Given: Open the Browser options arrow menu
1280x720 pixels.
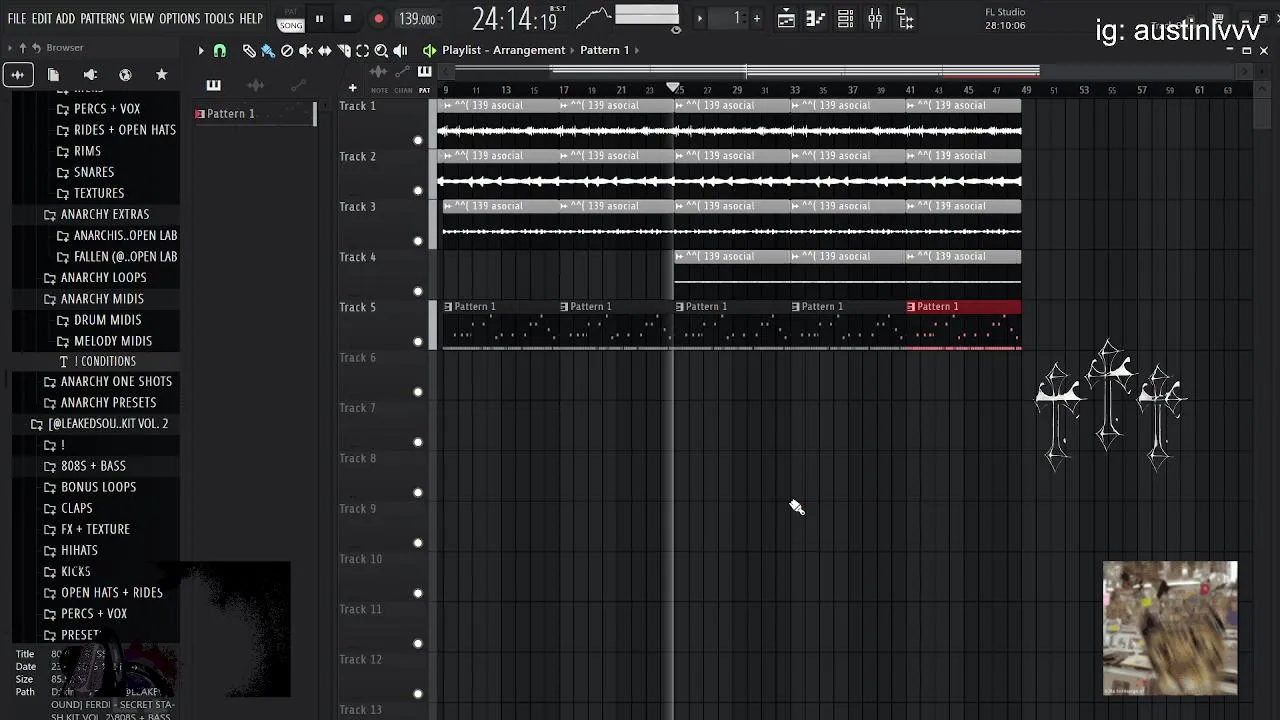Looking at the screenshot, I should (x=9, y=47).
